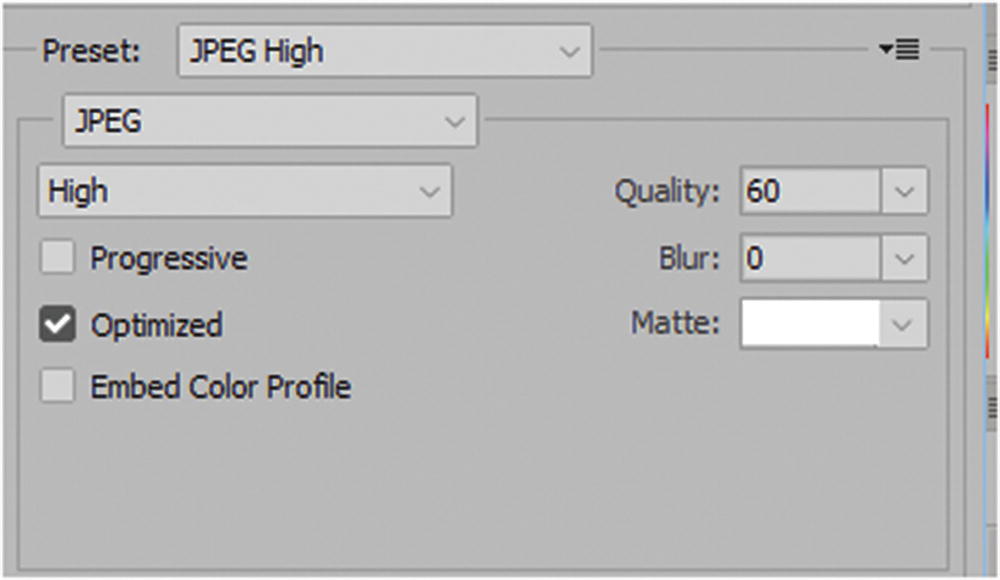This screenshot has width=1000, height=580.
Task: Expand the Blur dropdown arrow
Action: point(904,259)
